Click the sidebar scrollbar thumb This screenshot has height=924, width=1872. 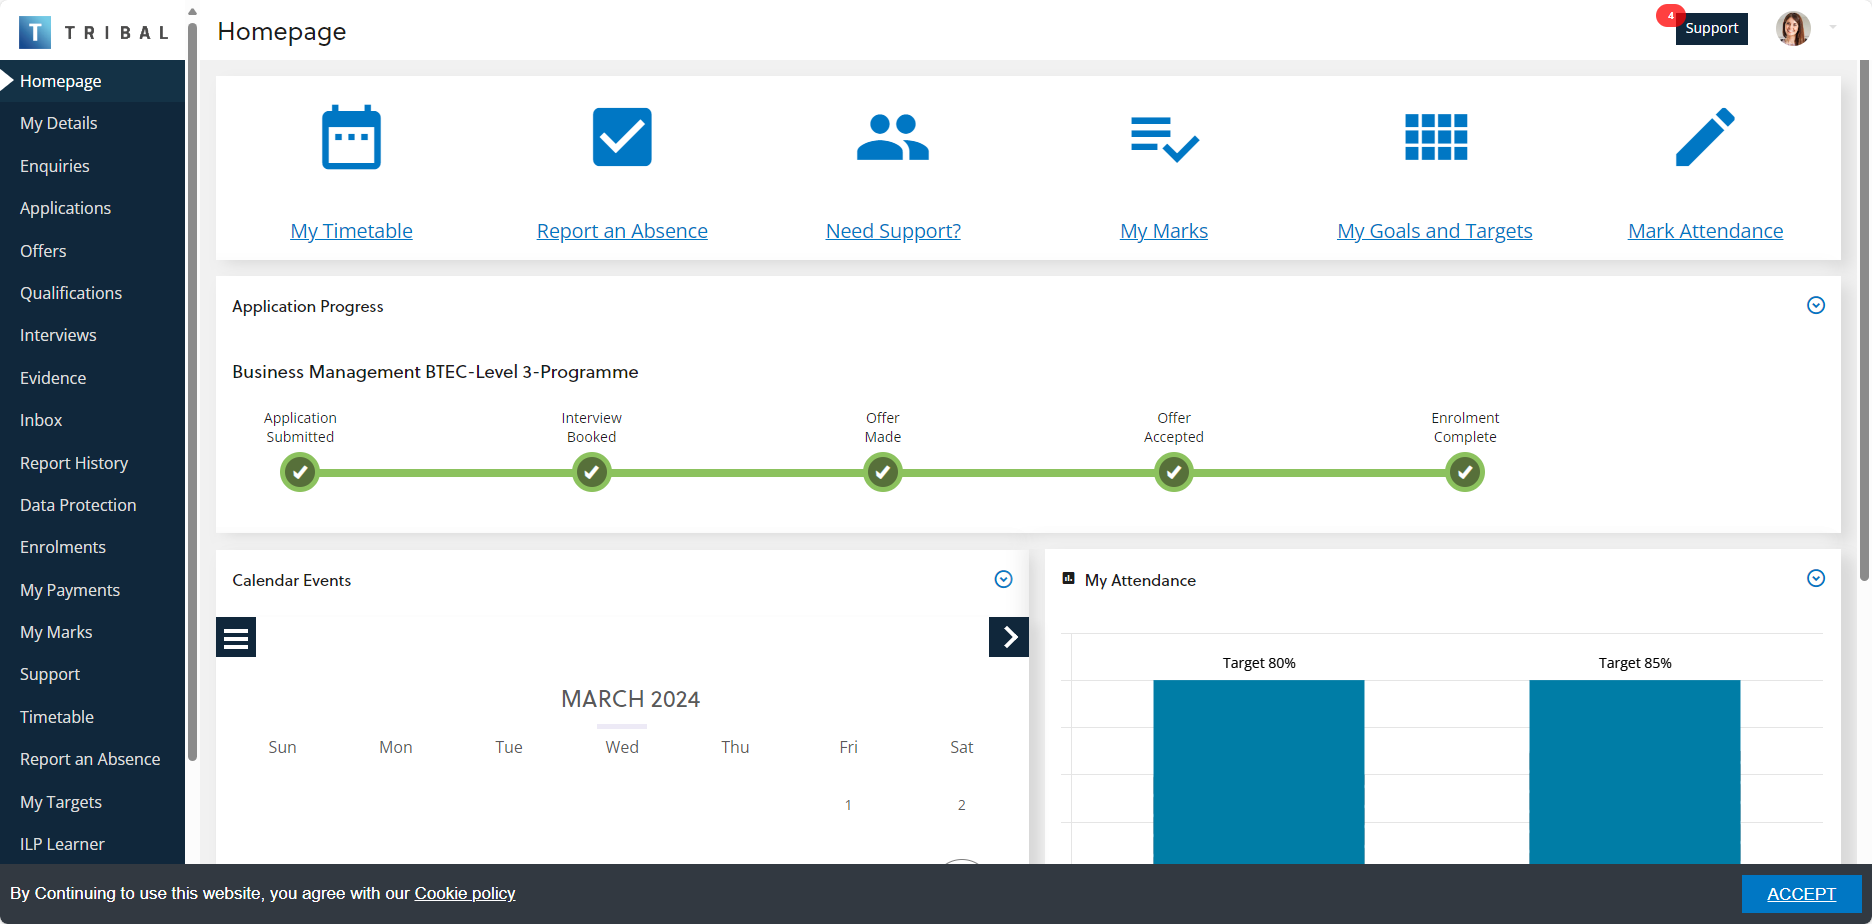[192, 390]
